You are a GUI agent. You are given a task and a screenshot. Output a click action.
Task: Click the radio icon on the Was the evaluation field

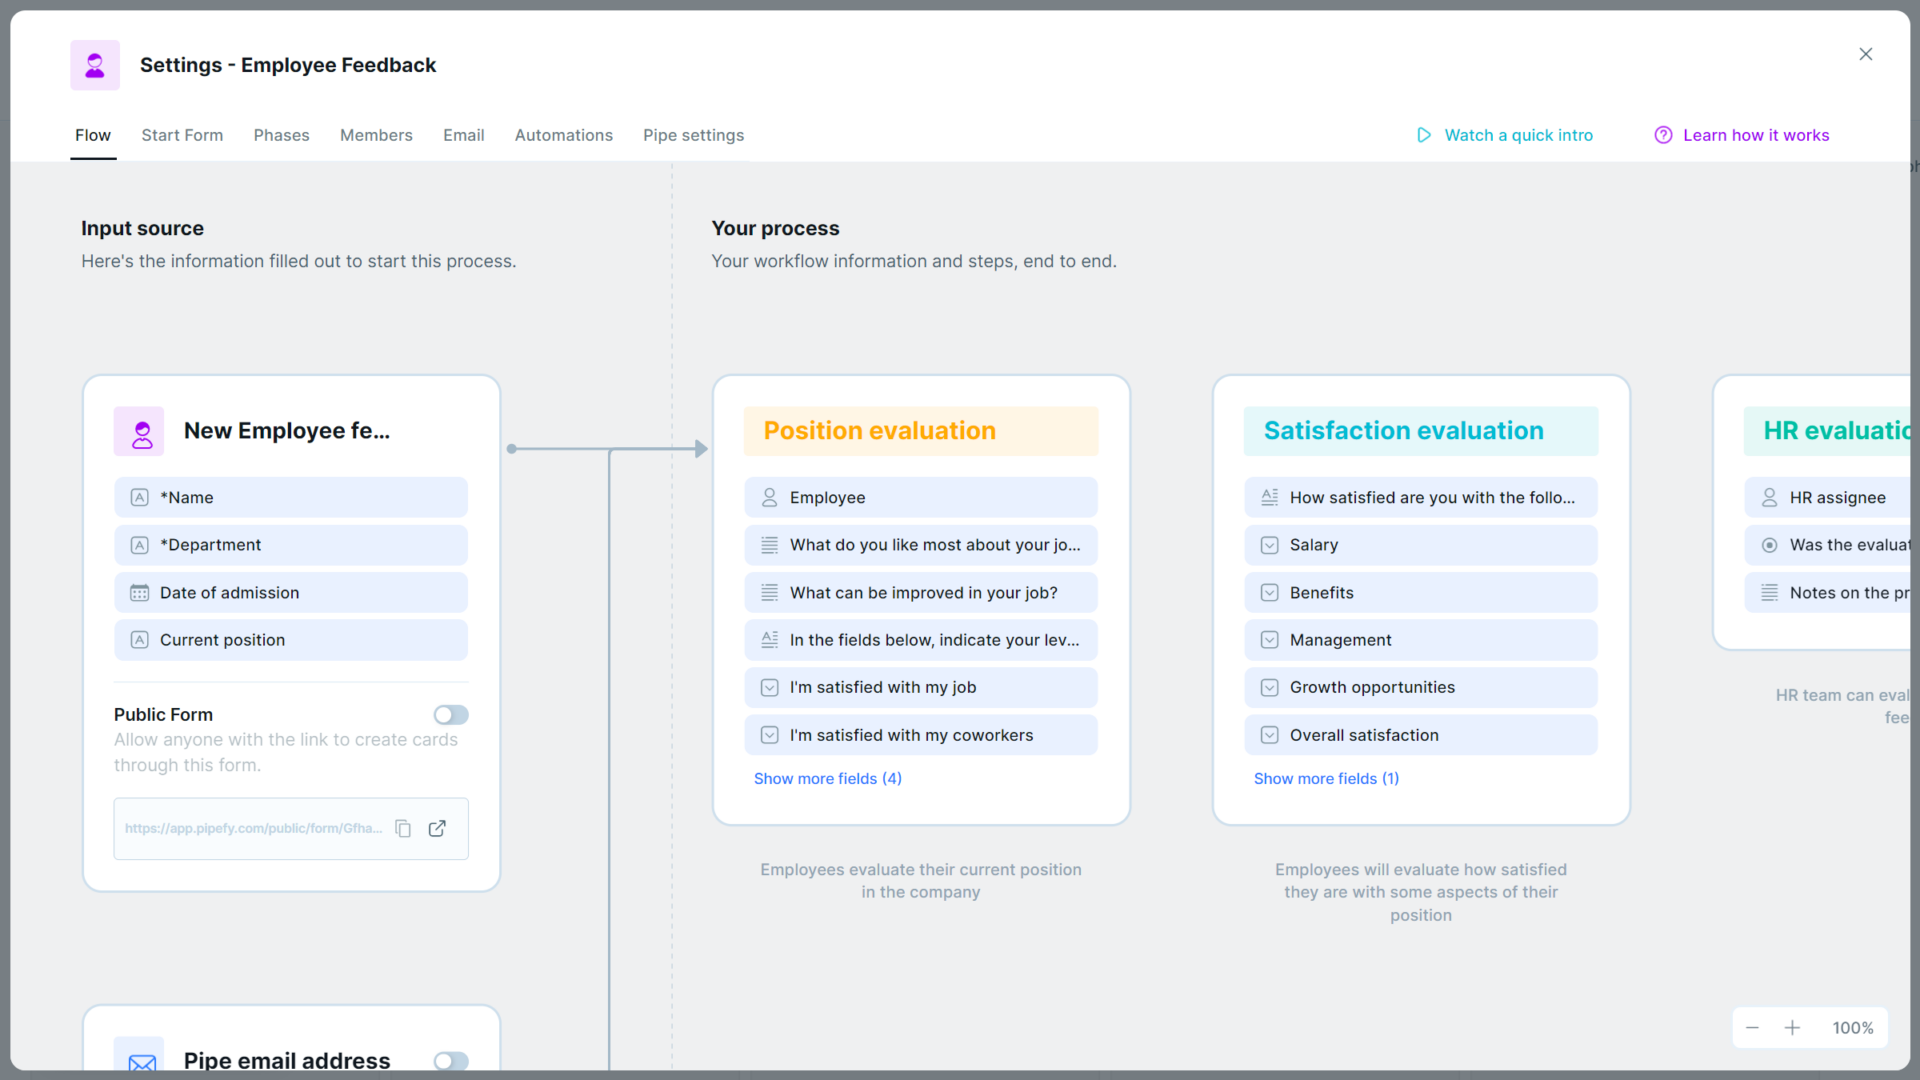pyautogui.click(x=1770, y=545)
